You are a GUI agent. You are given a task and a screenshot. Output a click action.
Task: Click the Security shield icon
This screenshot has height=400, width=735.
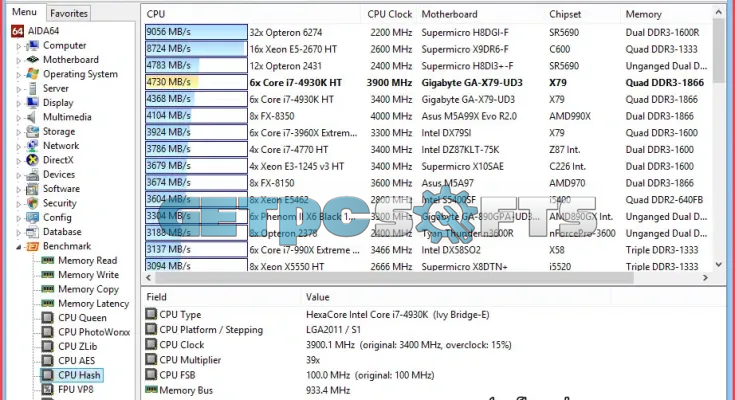click(x=32, y=203)
